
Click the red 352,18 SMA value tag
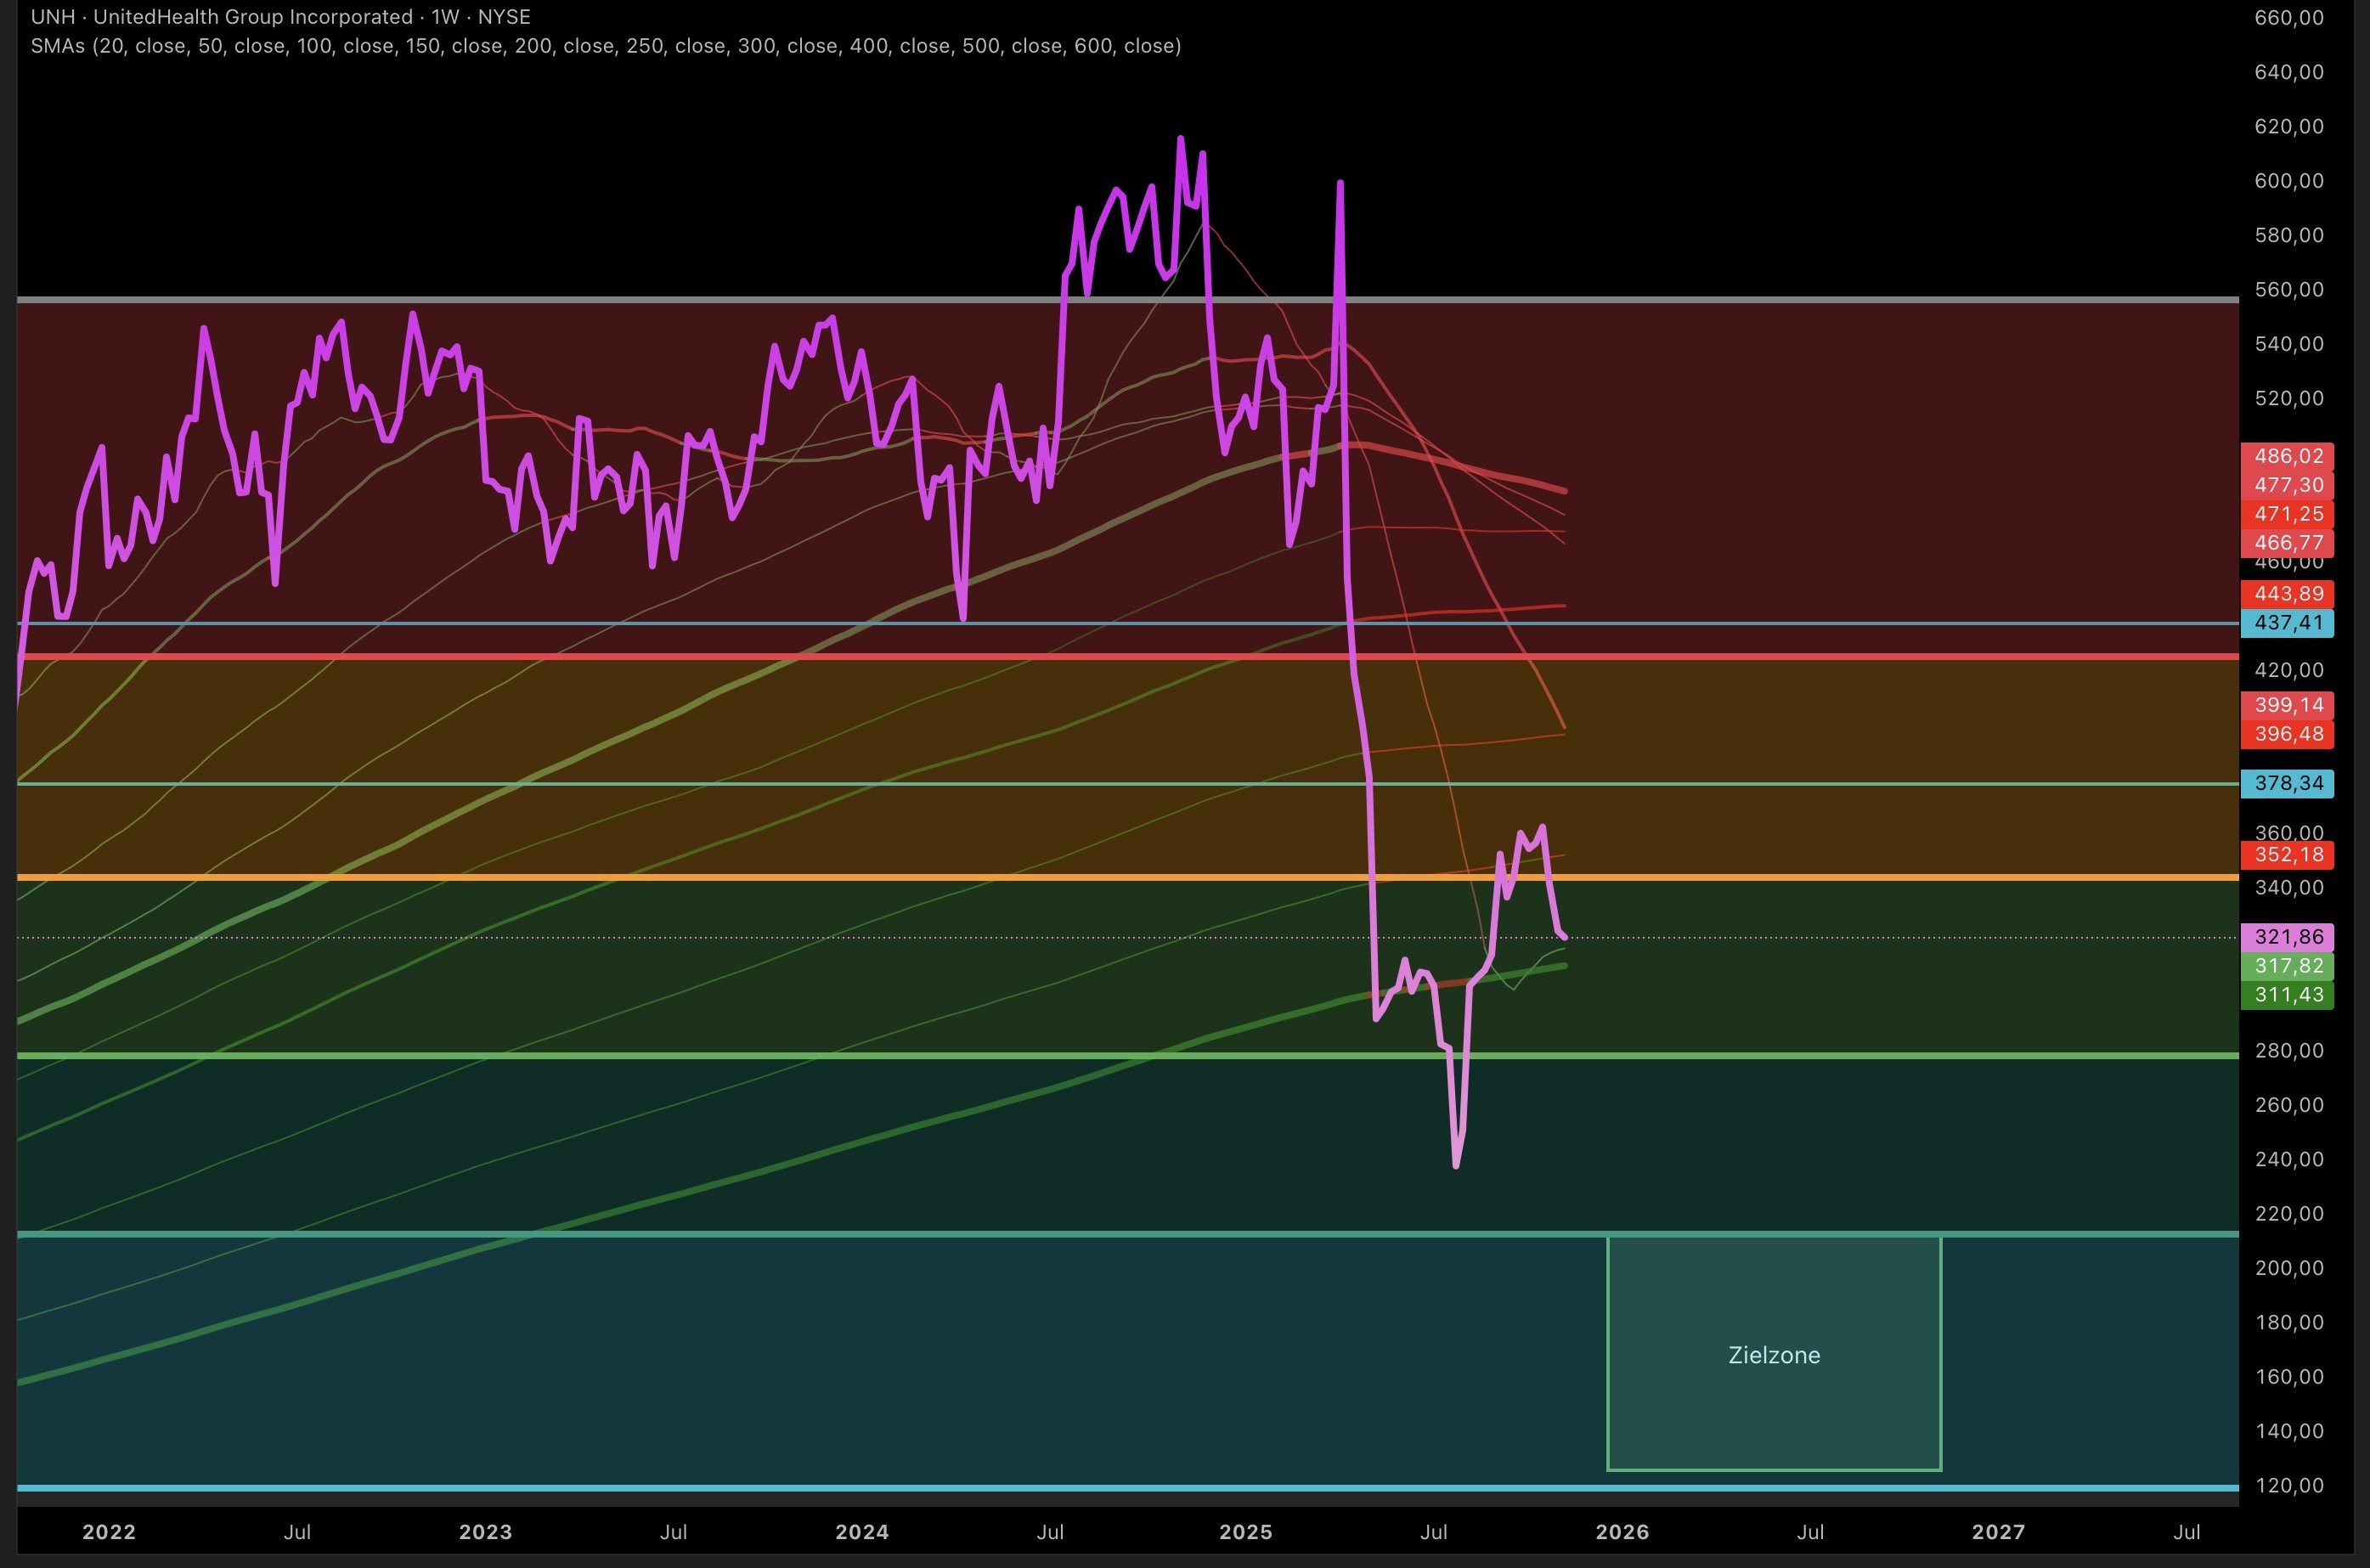coord(2288,855)
